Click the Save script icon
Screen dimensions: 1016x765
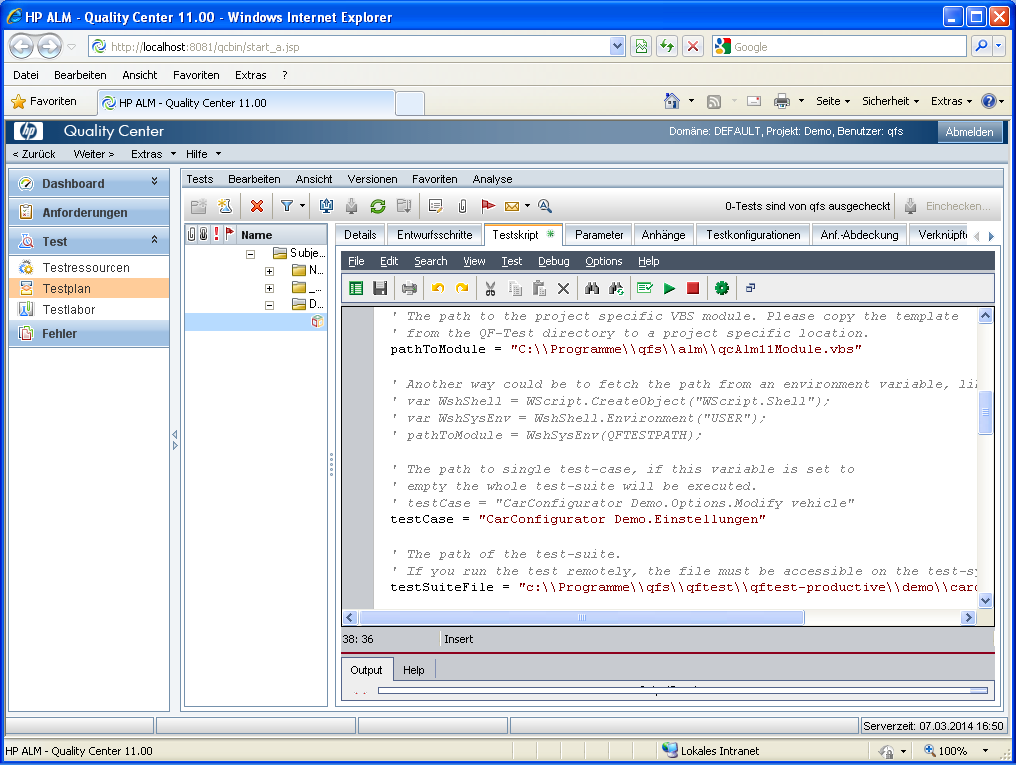tap(380, 289)
